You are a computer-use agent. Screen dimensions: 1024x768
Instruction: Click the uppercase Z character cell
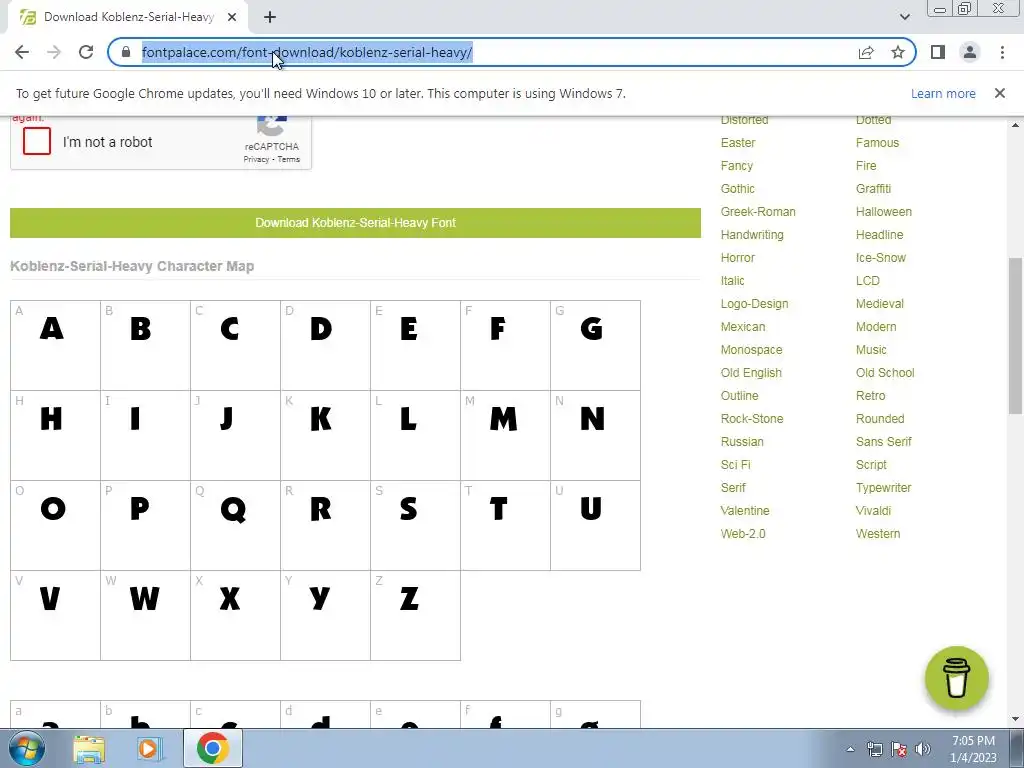coord(415,616)
